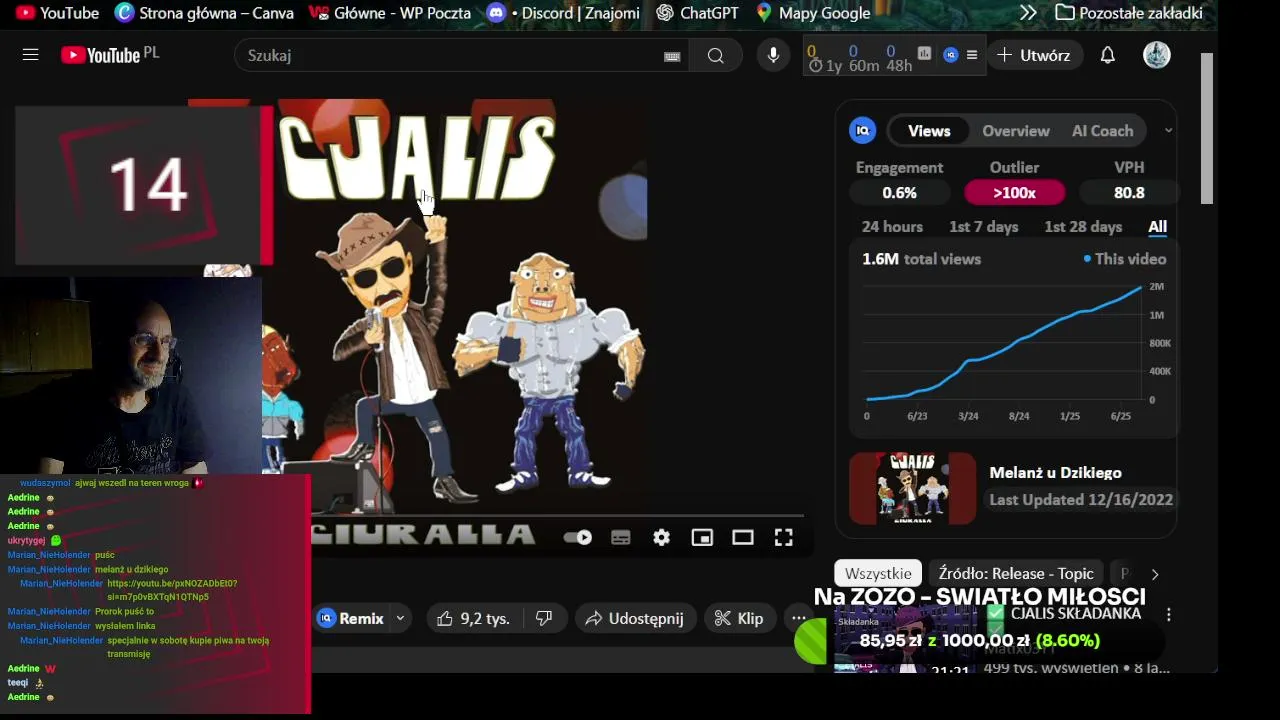Open options for CJALIS SKŁADANKA video
This screenshot has height=720, width=1280.
(1168, 615)
